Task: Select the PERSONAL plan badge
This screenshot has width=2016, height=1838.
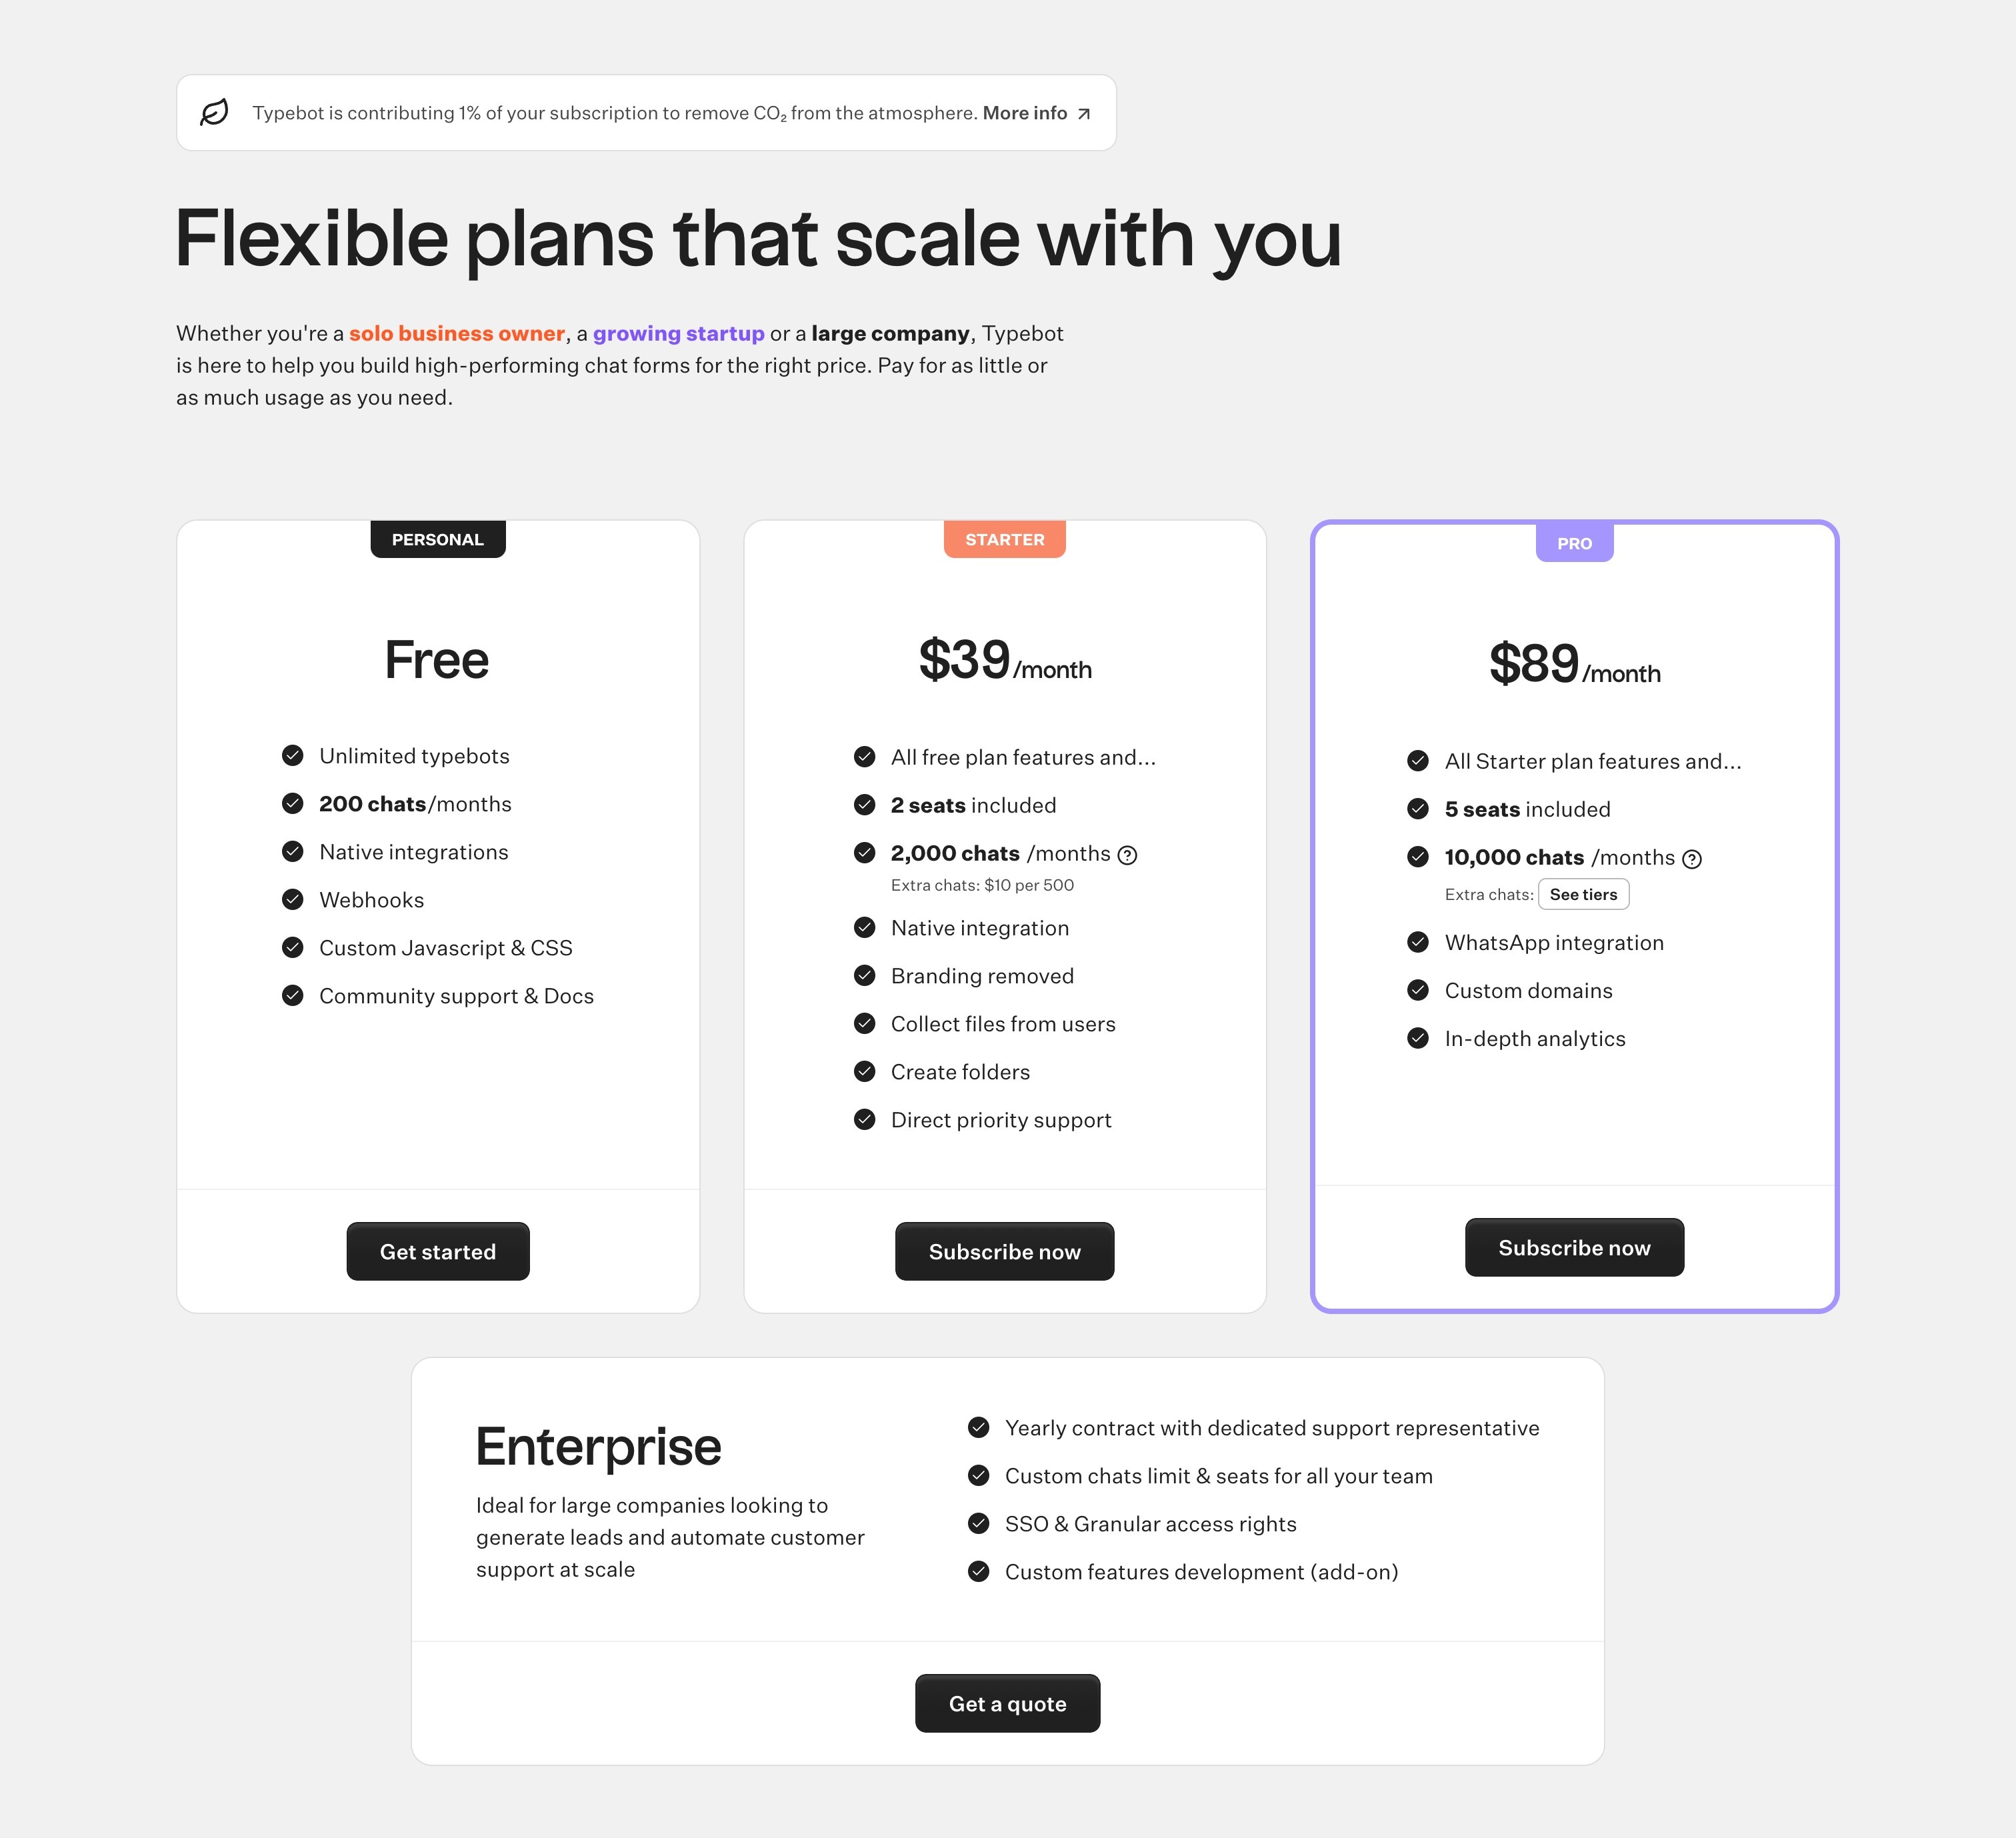Action: click(x=438, y=539)
